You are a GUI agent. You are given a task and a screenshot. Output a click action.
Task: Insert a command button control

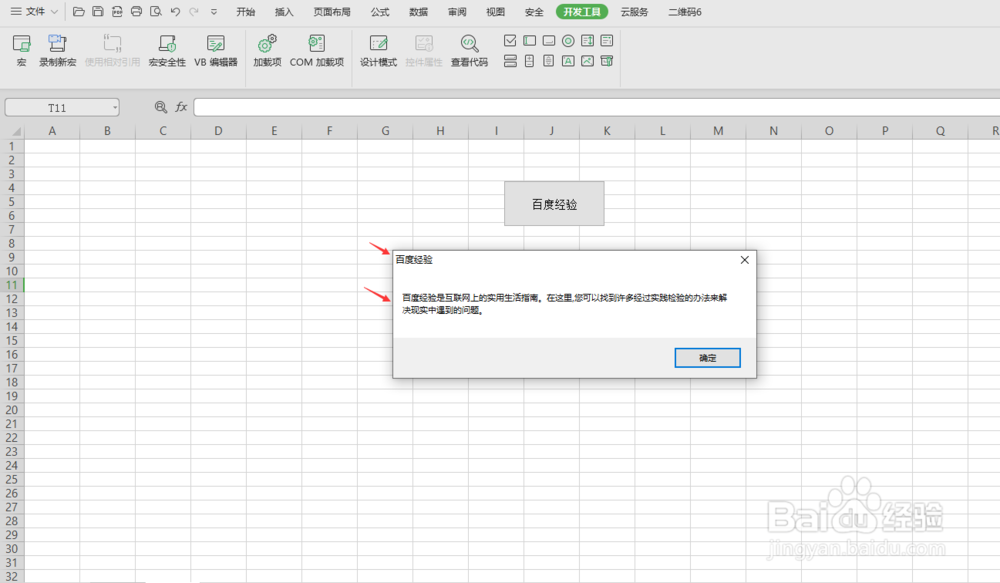coord(548,41)
